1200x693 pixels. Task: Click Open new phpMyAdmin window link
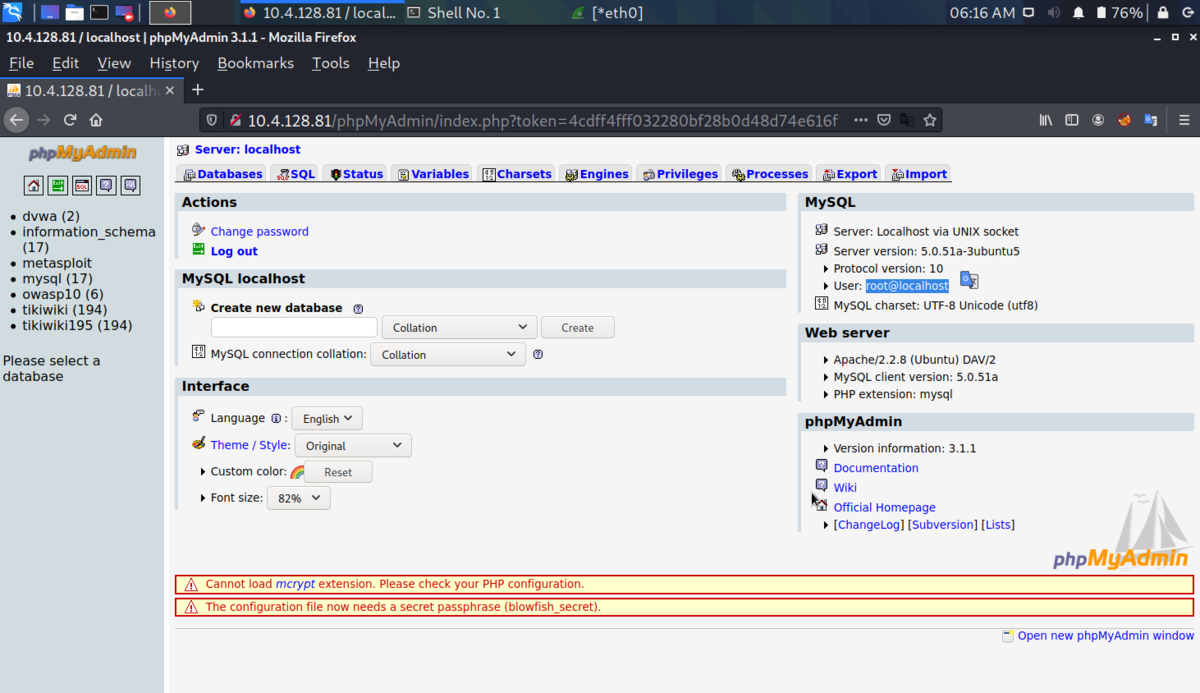pos(1105,635)
